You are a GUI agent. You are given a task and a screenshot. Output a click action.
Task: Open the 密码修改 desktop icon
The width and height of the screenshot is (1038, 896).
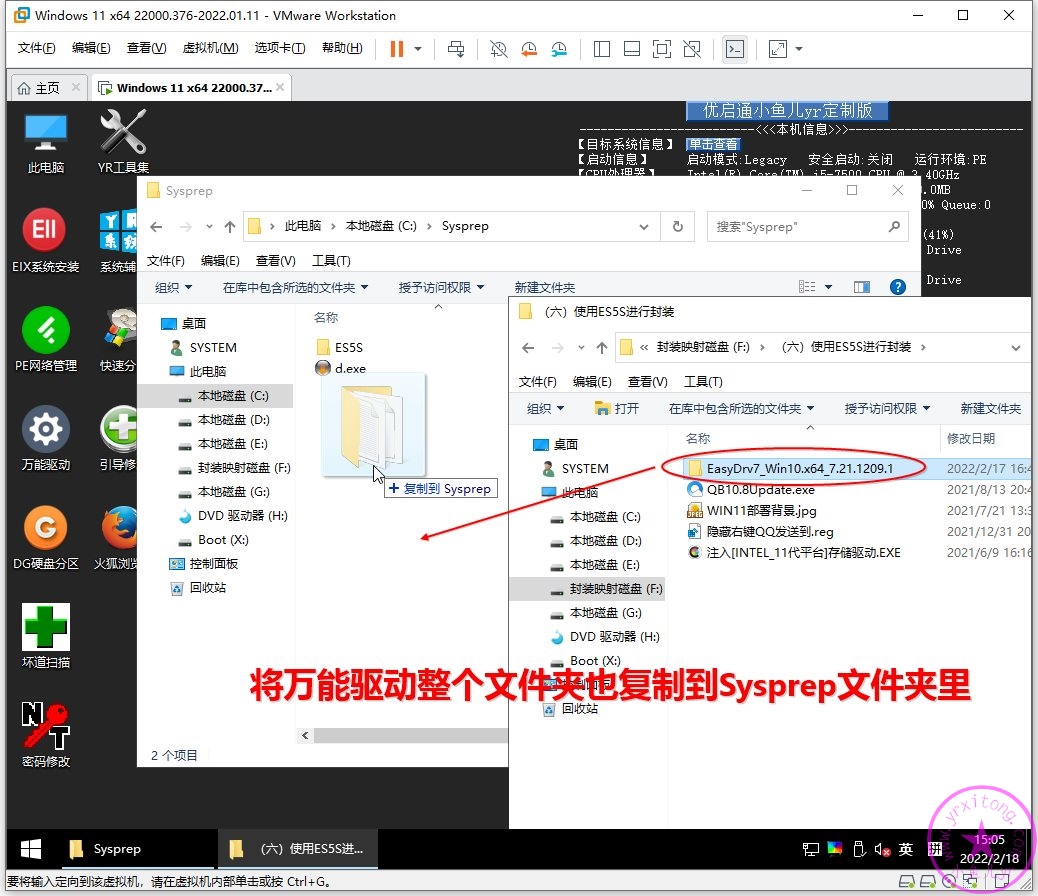pos(46,734)
